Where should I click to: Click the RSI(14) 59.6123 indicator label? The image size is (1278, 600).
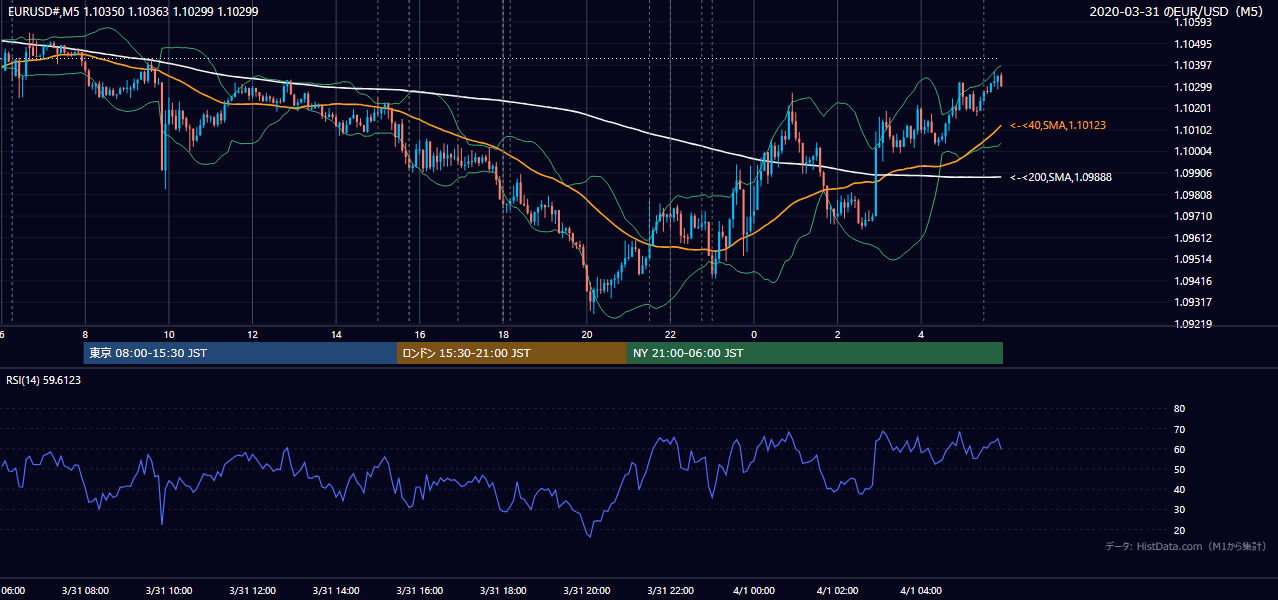tap(44, 380)
